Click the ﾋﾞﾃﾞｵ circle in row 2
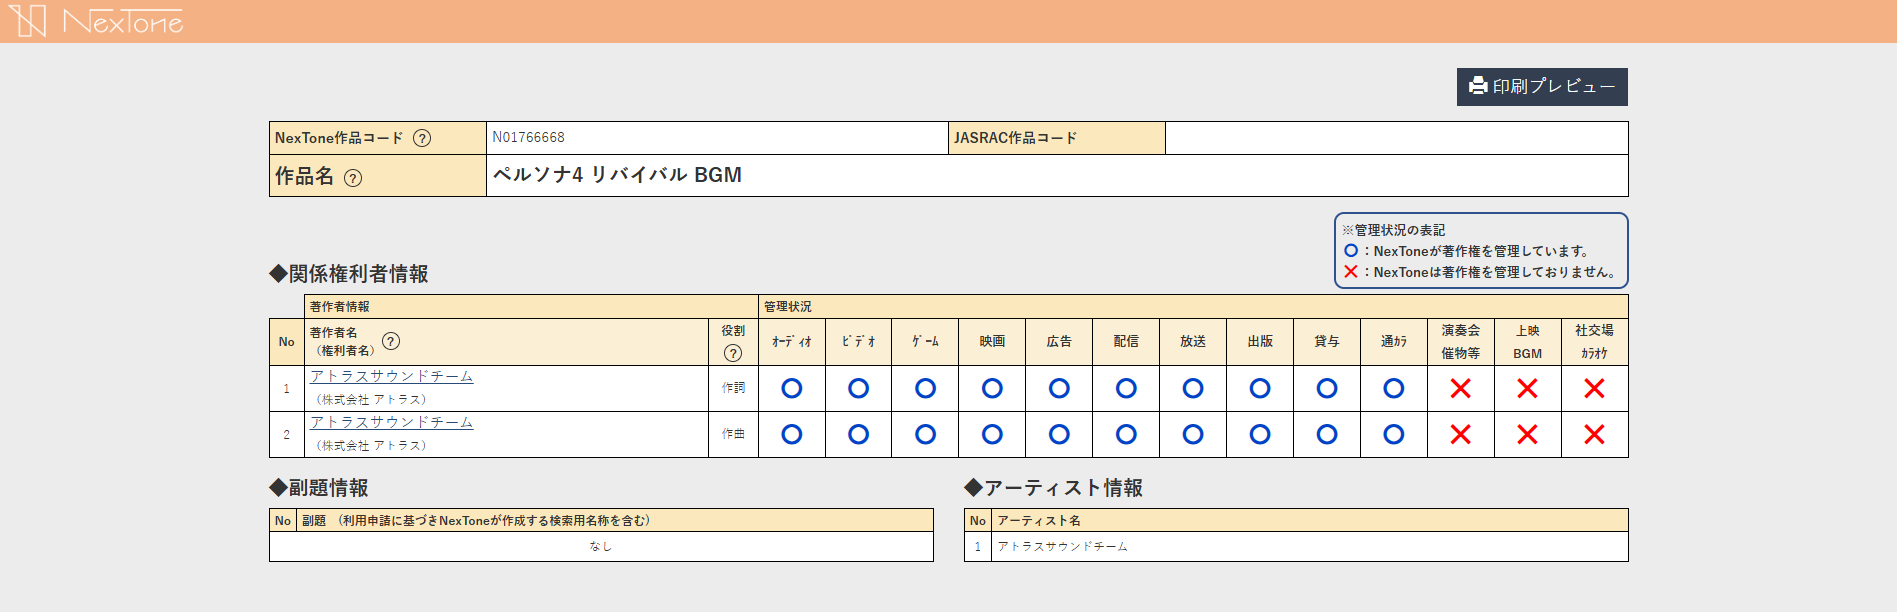The image size is (1897, 612). point(859,434)
